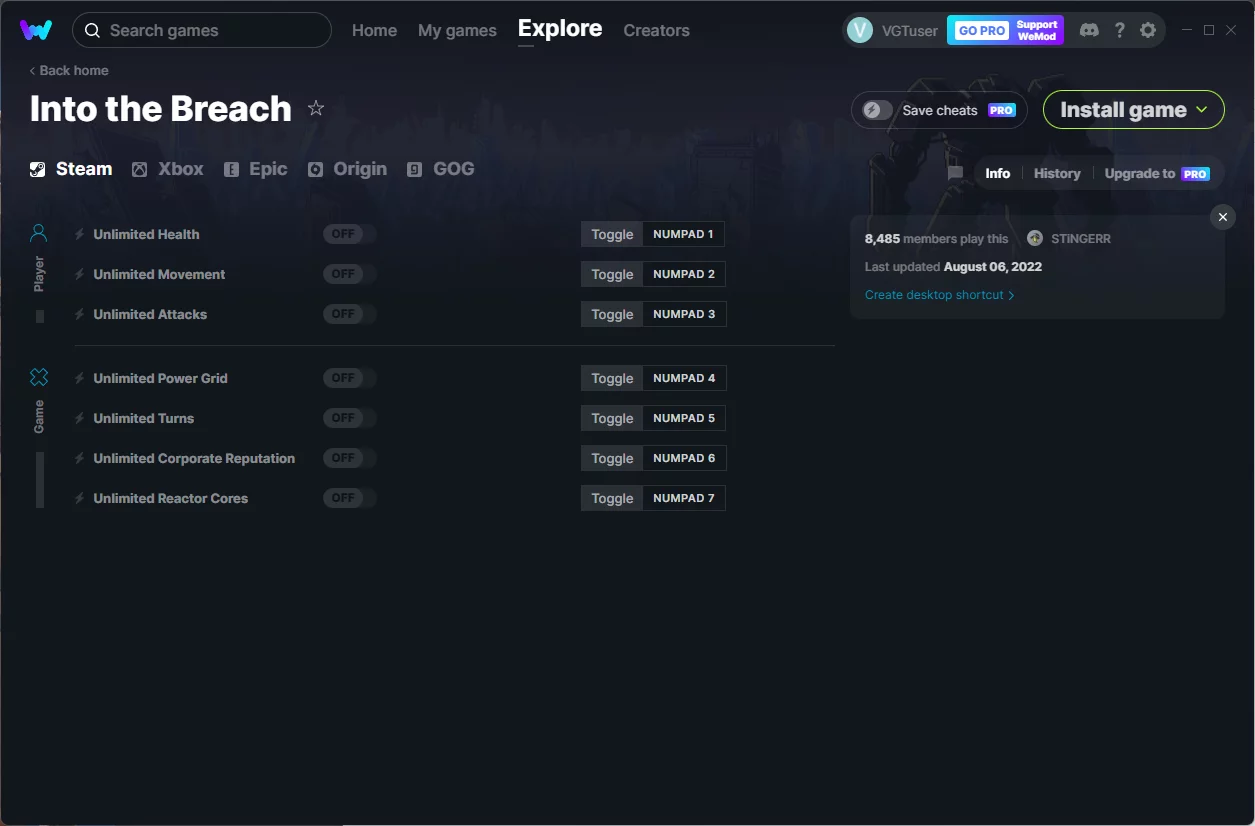Turn on Unlimited Corporate Reputation switch
Image resolution: width=1255 pixels, height=826 pixels.
click(349, 458)
